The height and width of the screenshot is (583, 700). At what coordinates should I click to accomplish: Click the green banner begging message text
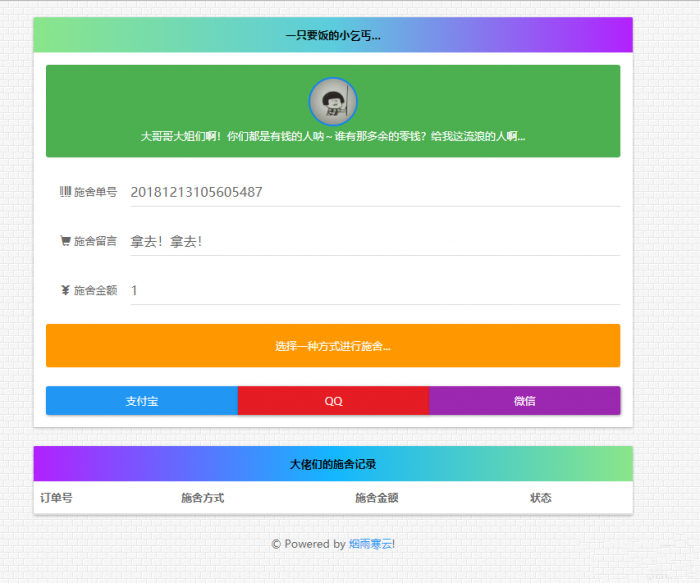[x=333, y=137]
